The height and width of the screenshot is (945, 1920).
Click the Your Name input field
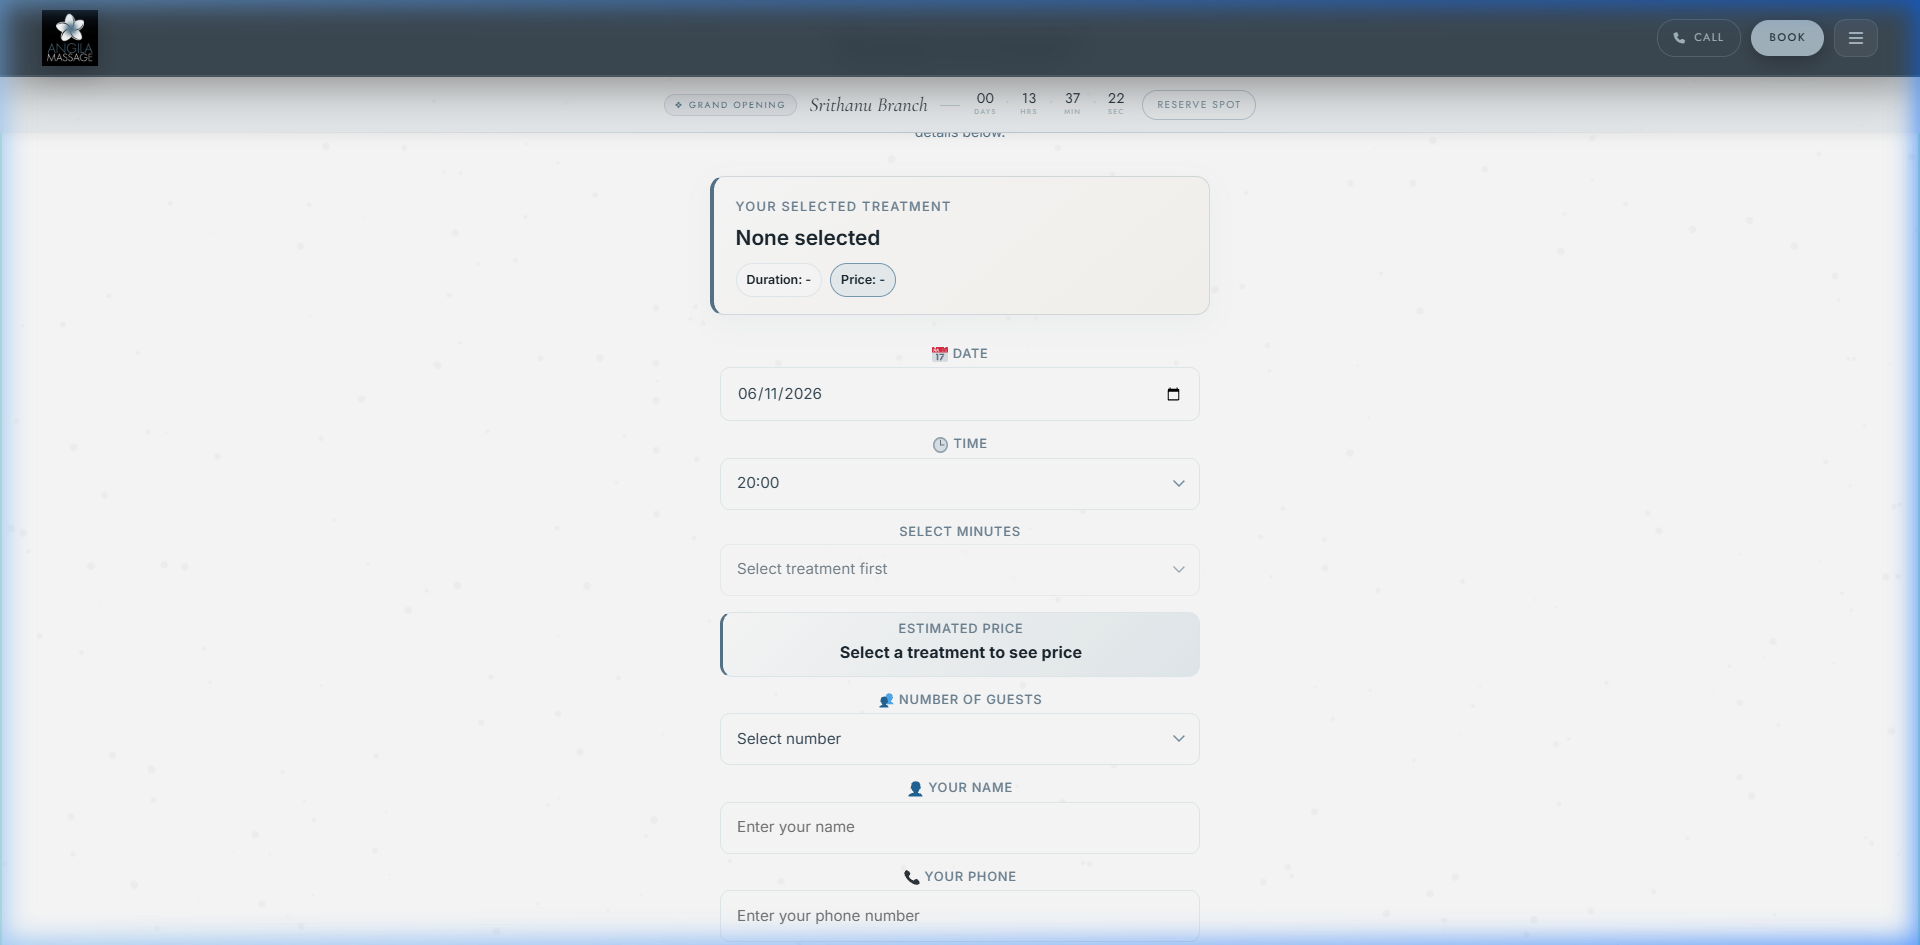point(959,827)
